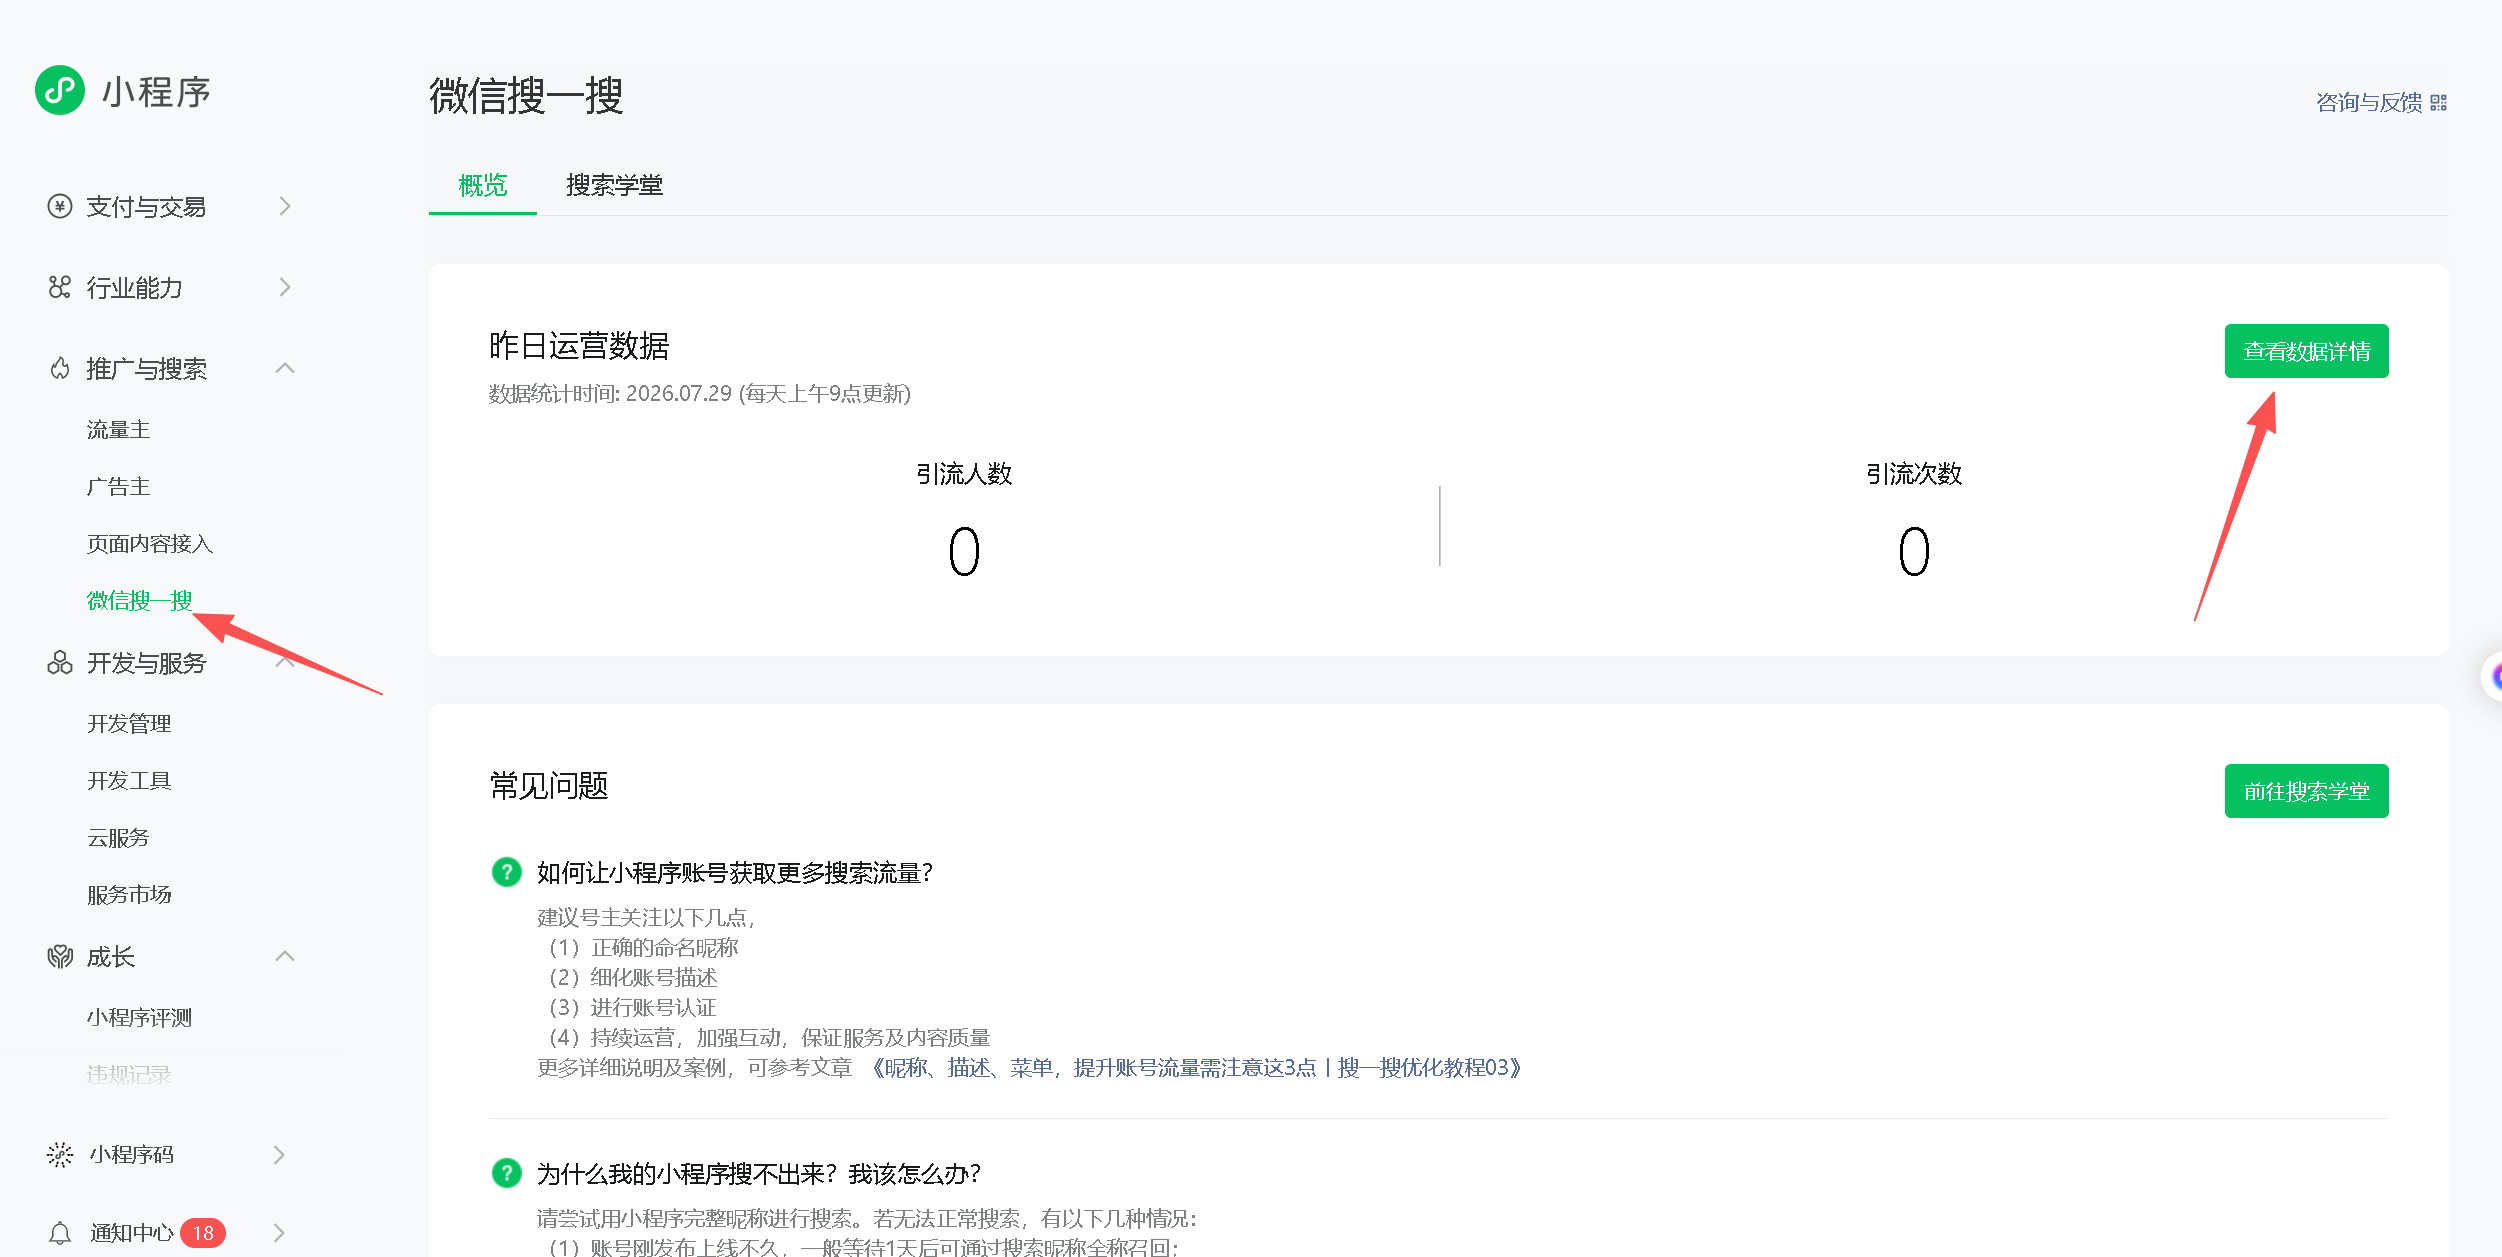The width and height of the screenshot is (2502, 1257).
Task: Click the 成长 menu label
Action: tap(110, 956)
